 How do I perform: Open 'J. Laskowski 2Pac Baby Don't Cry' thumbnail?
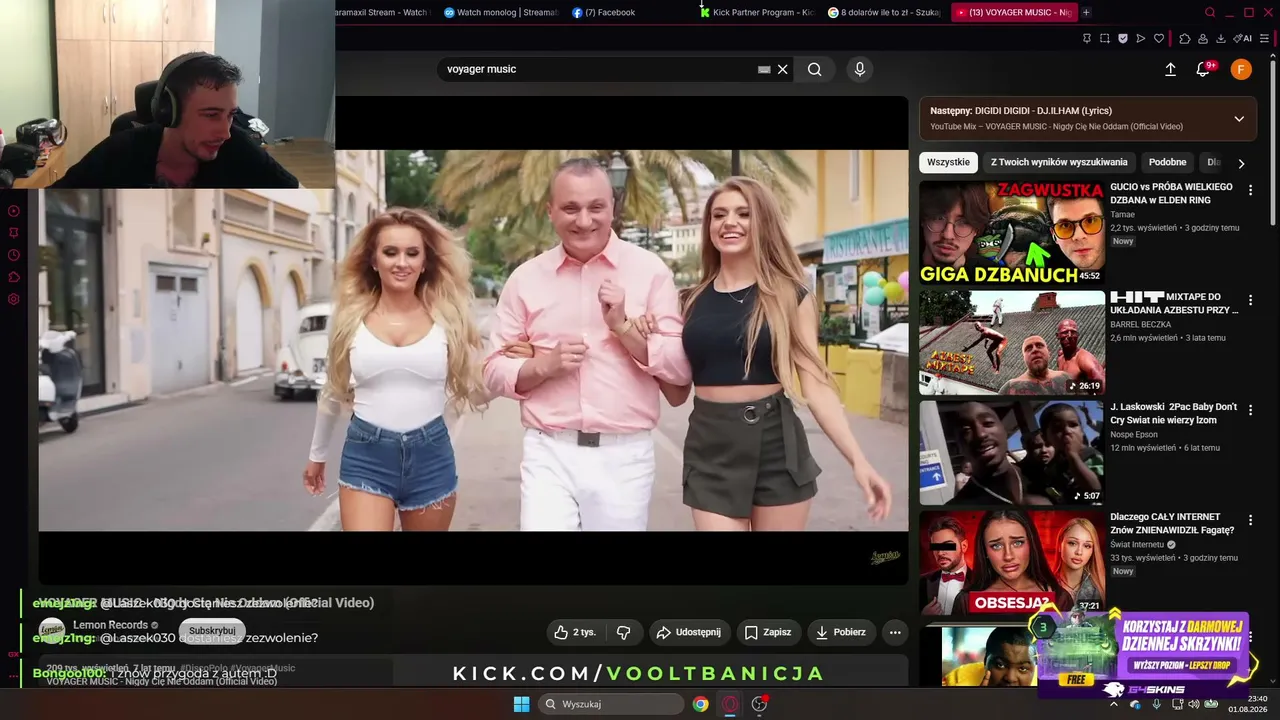[x=1012, y=452]
